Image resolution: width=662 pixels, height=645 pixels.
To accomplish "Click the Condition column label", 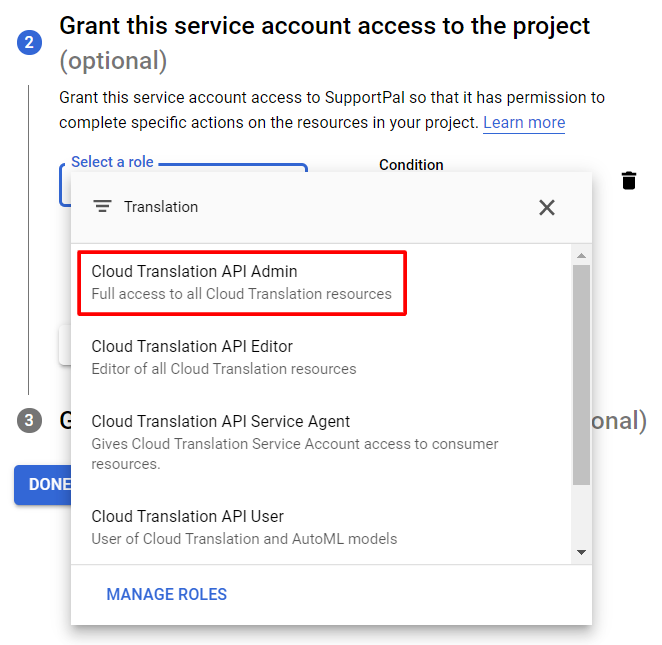I will point(411,165).
